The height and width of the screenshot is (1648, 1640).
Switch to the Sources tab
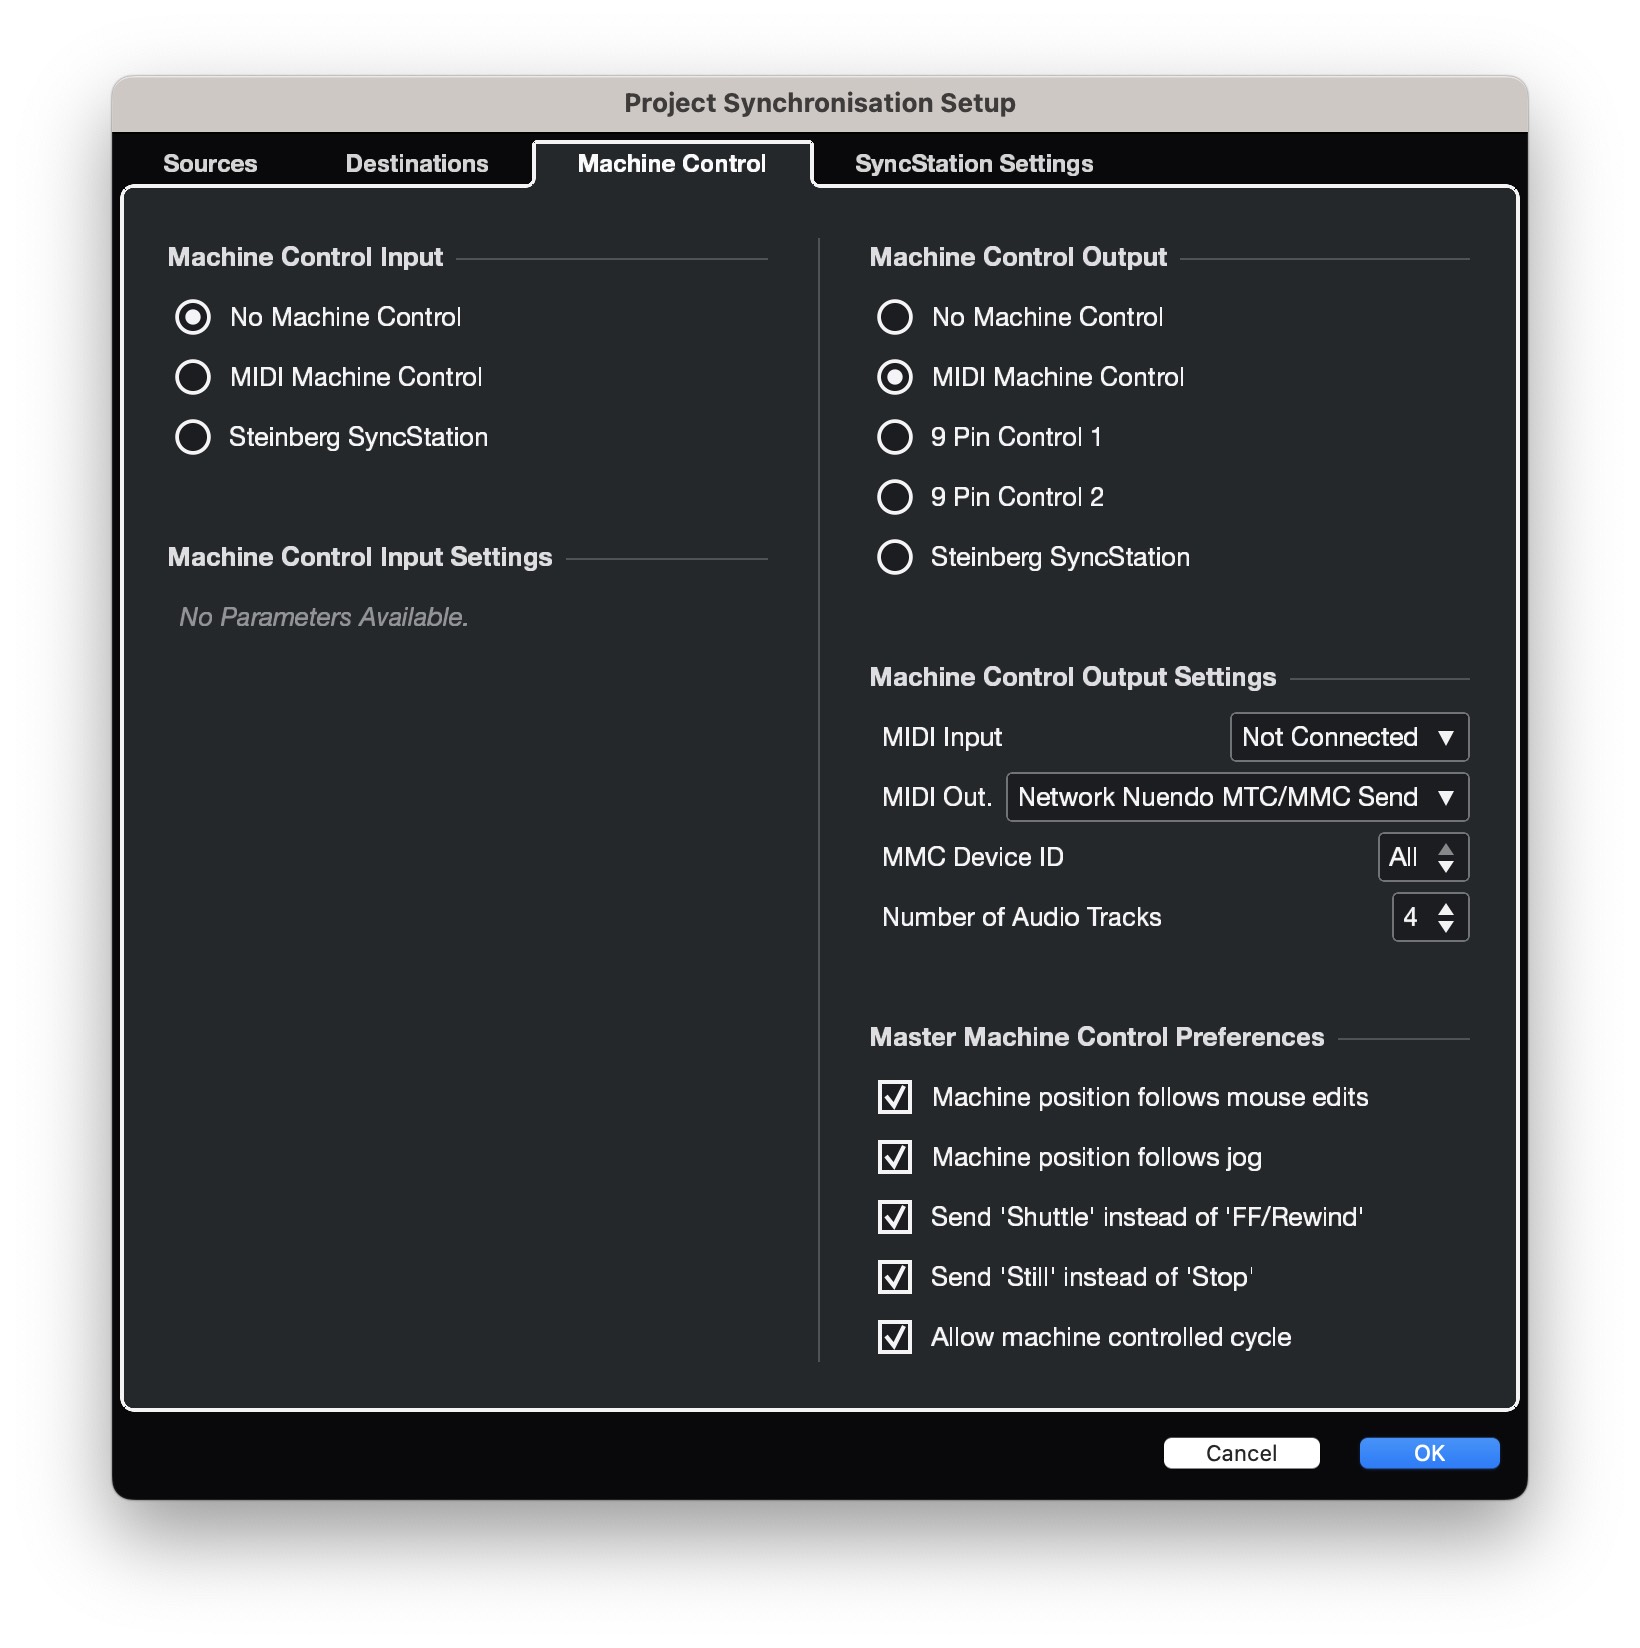pyautogui.click(x=210, y=163)
